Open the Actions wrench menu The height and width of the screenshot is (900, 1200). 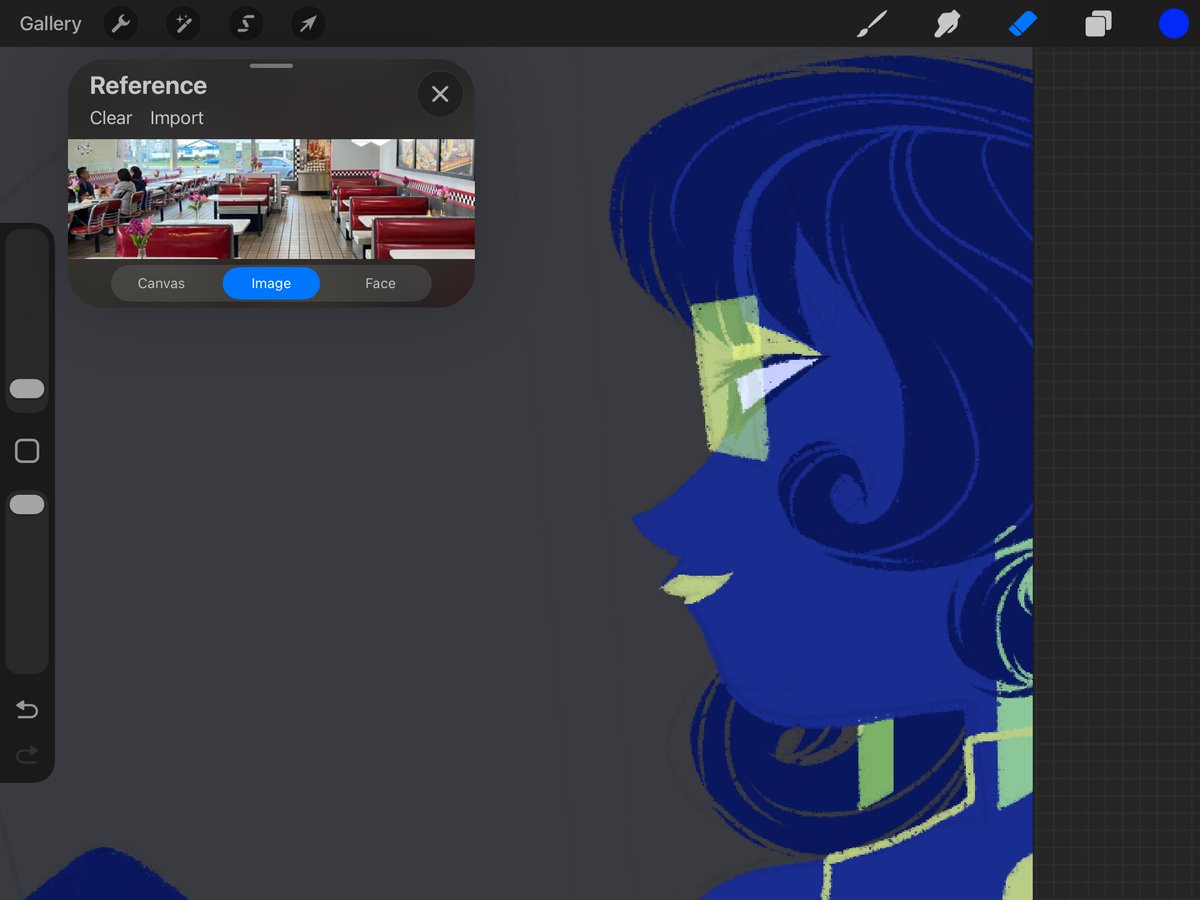pyautogui.click(x=121, y=24)
